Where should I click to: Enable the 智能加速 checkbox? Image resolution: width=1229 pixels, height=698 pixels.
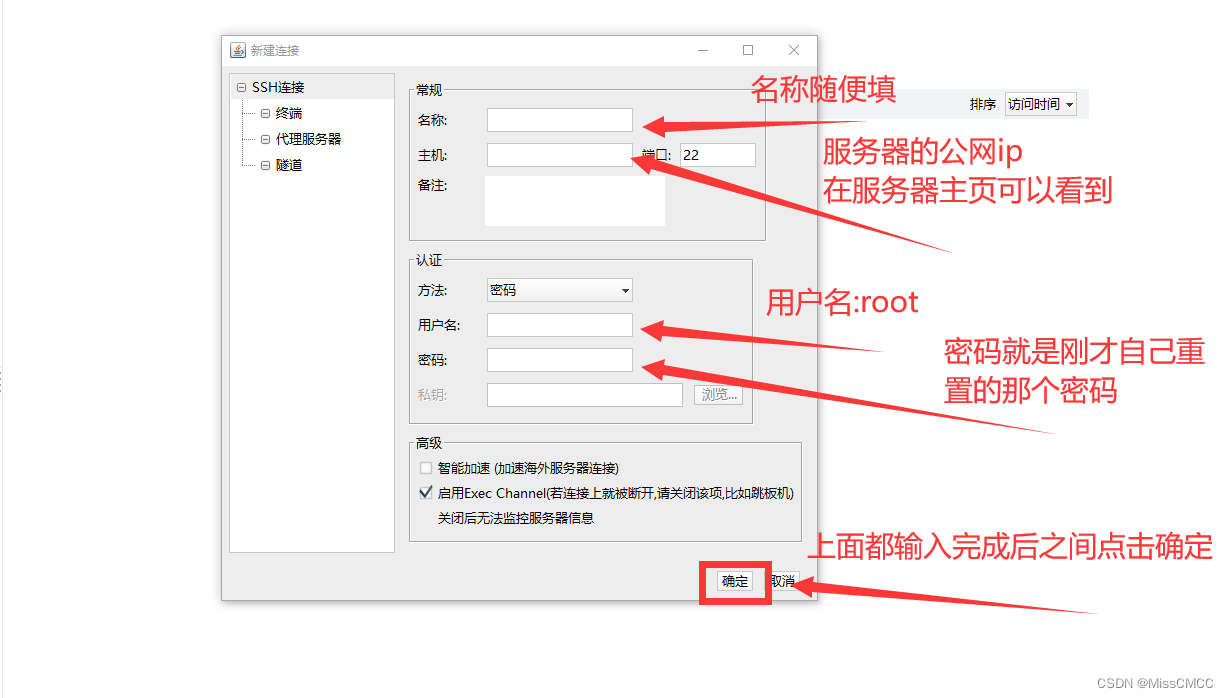[x=425, y=467]
